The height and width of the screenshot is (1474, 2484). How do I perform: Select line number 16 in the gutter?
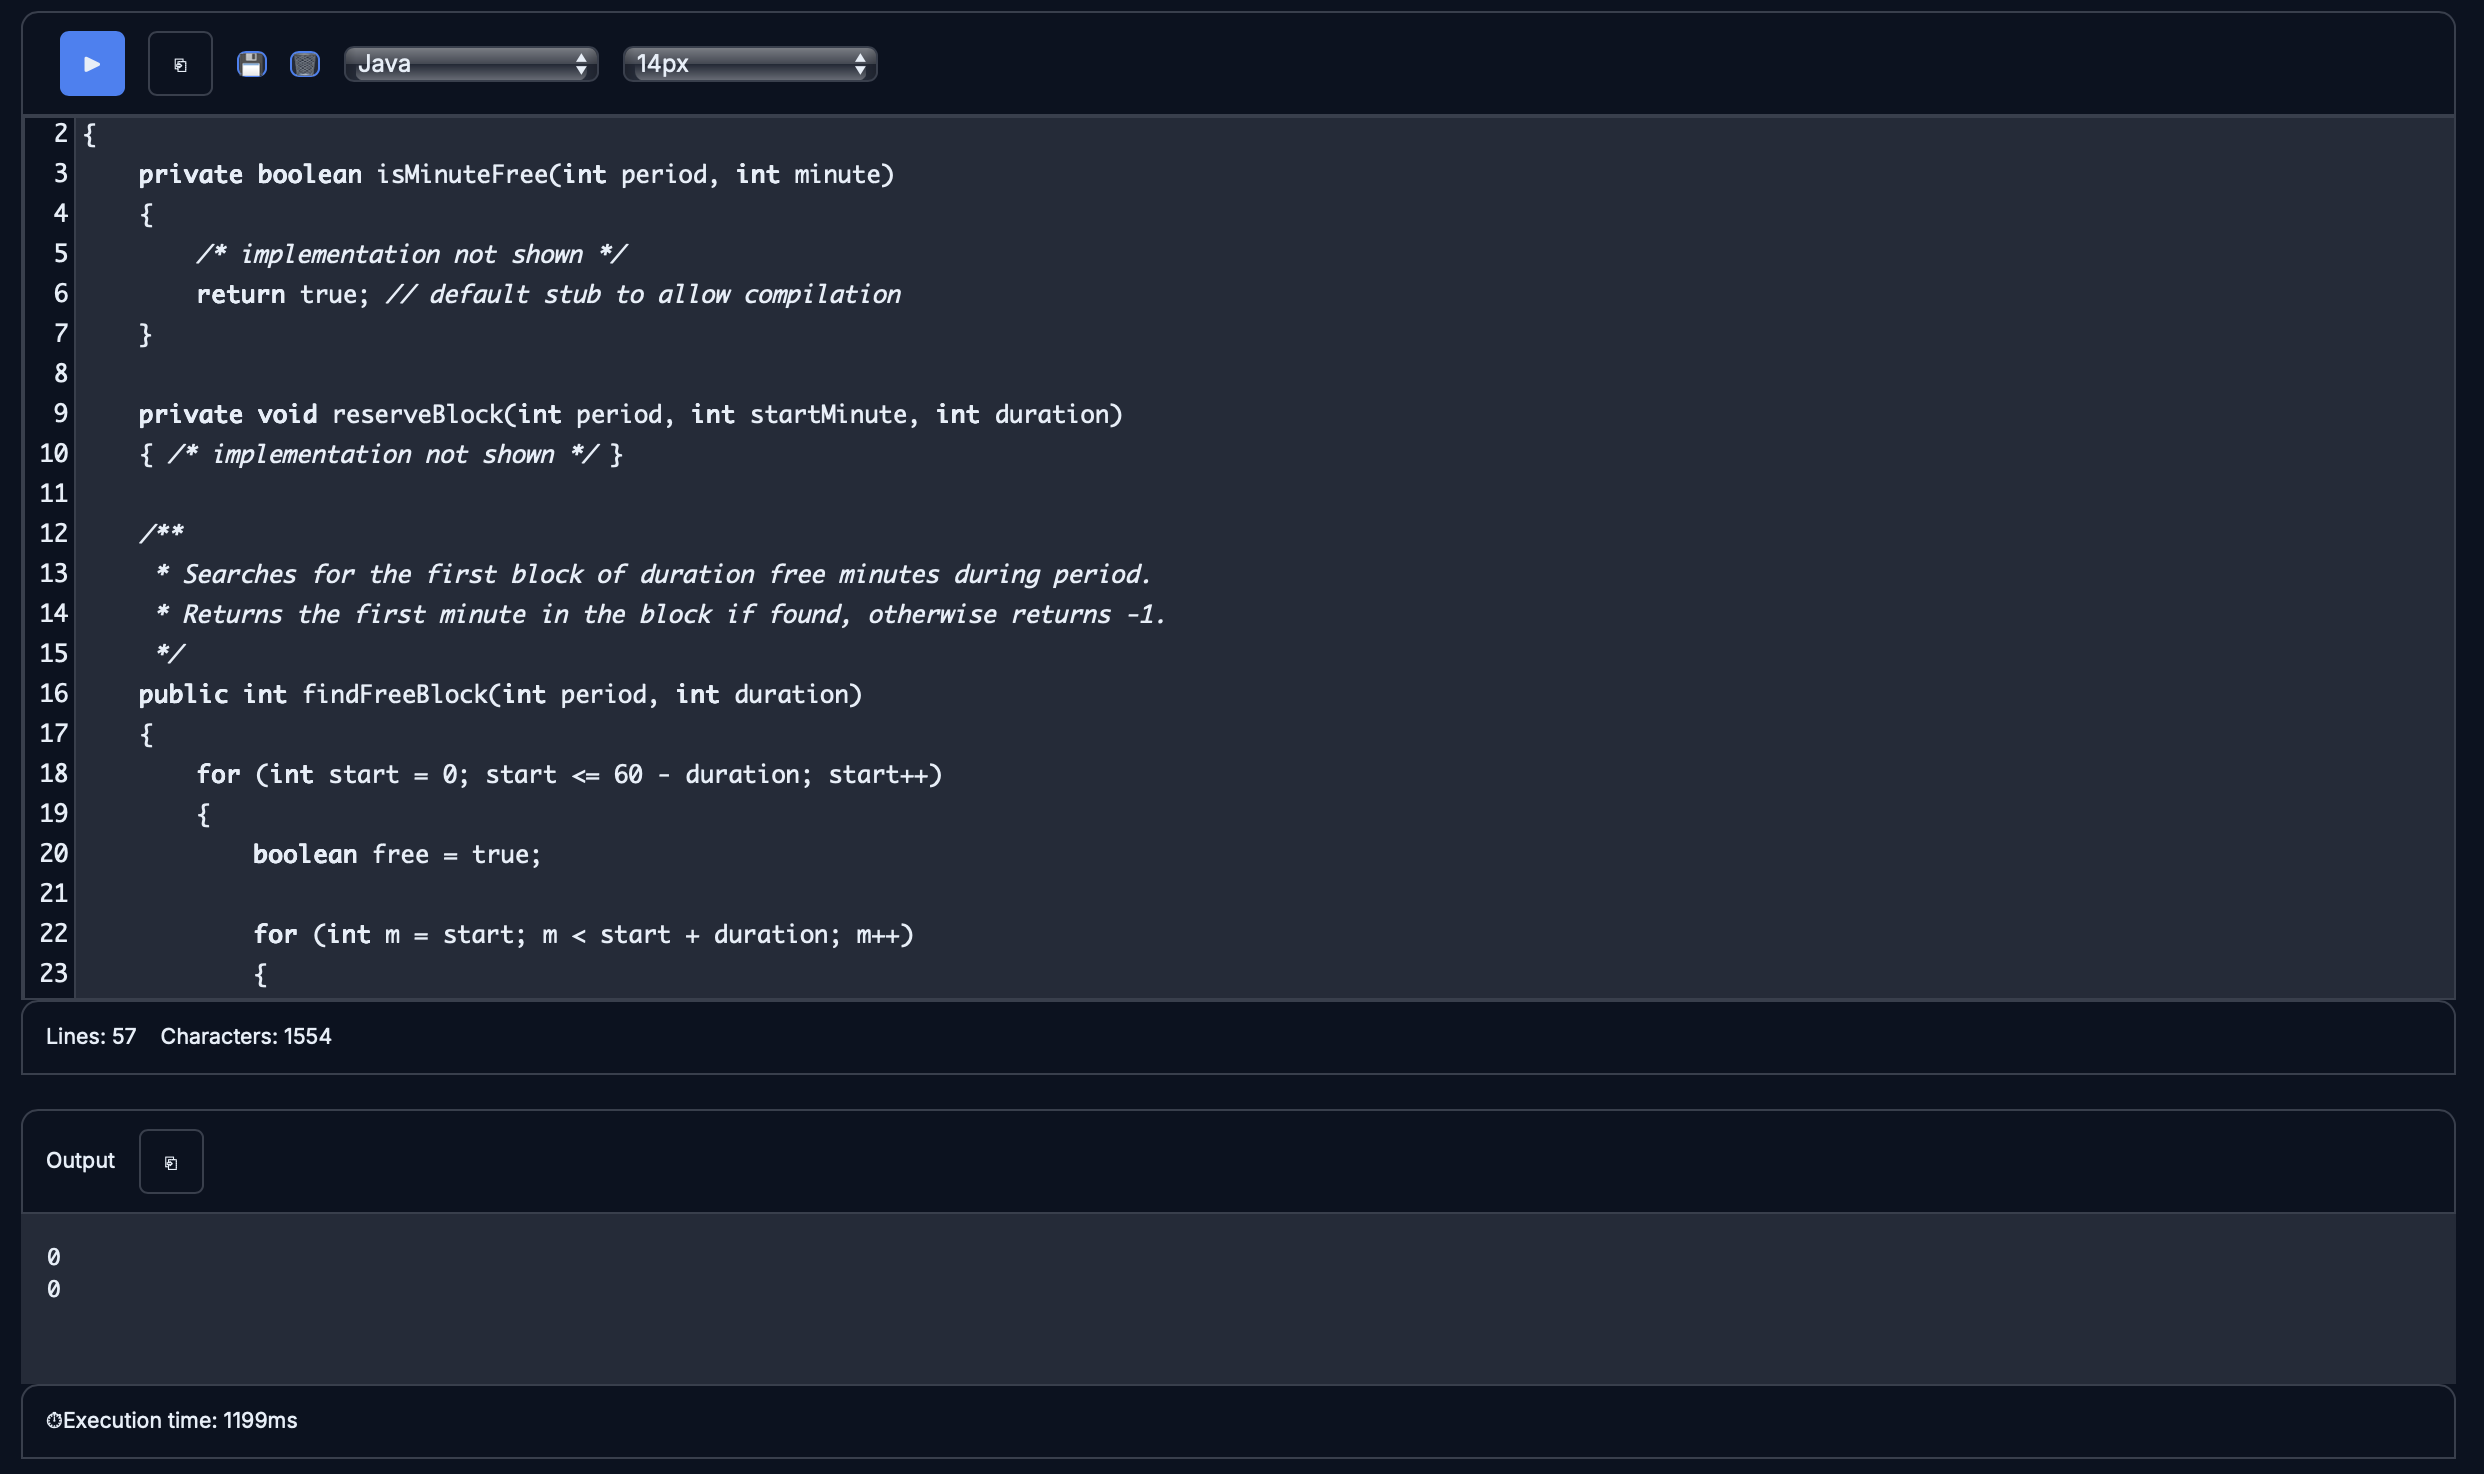tap(55, 693)
